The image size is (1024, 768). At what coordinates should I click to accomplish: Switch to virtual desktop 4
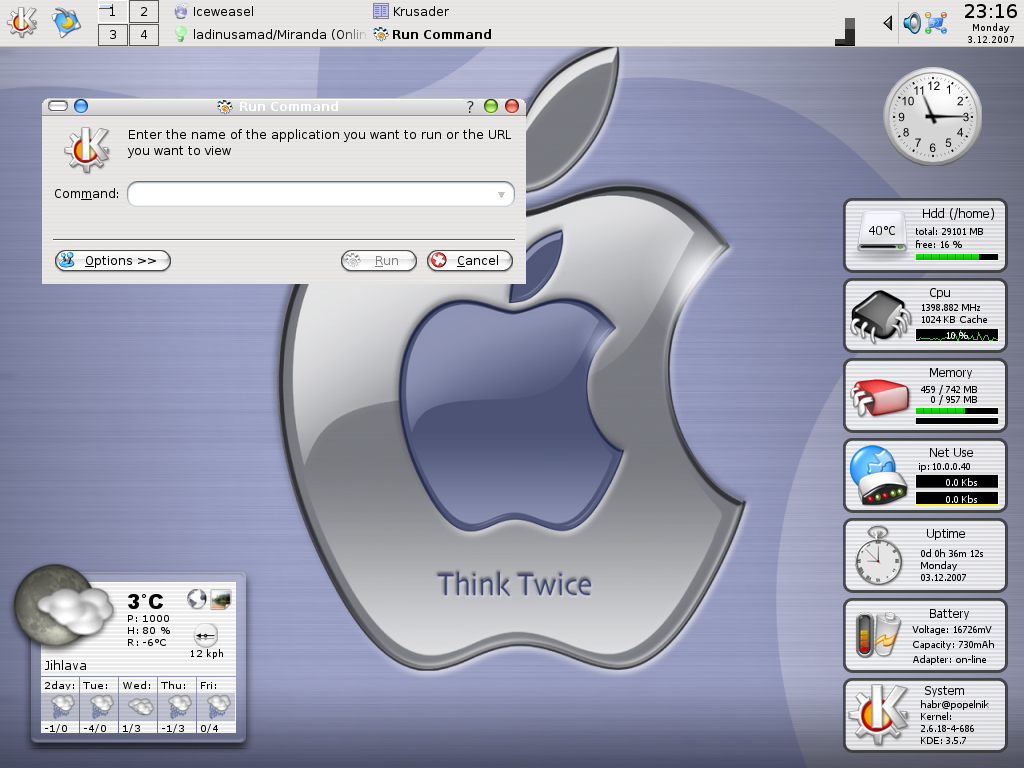click(144, 35)
